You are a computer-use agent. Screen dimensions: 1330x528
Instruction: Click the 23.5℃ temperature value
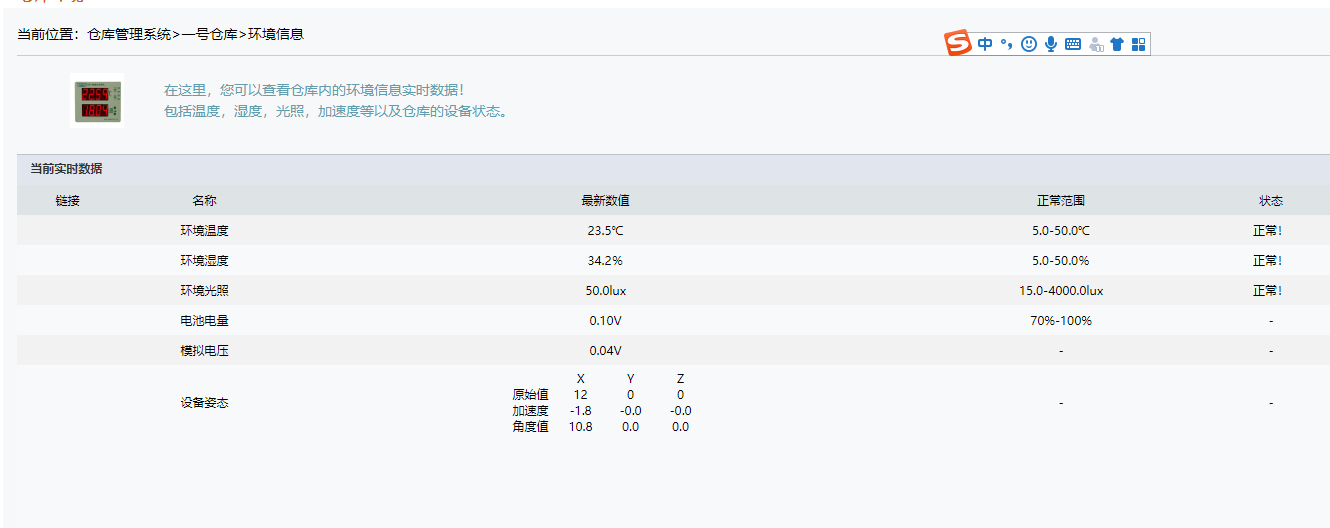605,231
